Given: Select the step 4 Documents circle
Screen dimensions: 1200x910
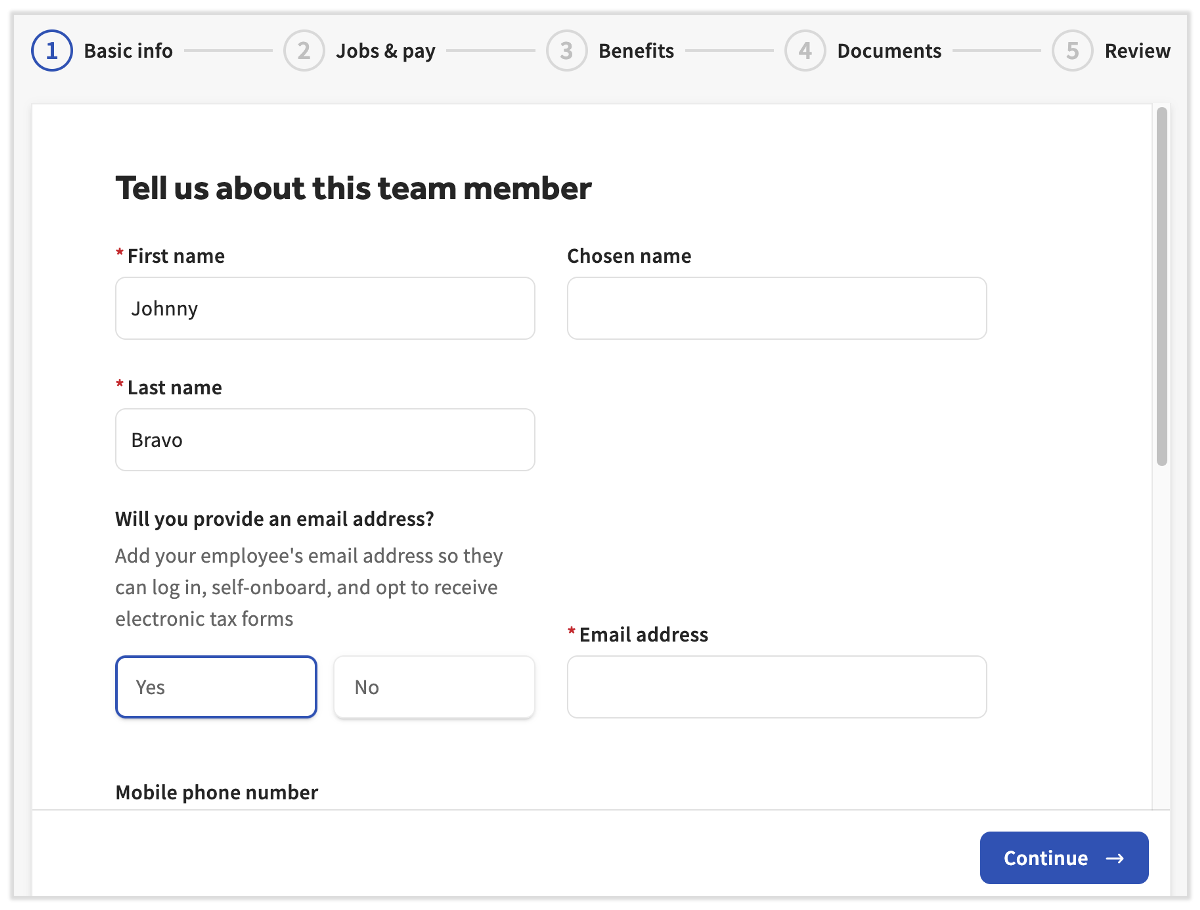Looking at the screenshot, I should click(x=805, y=51).
